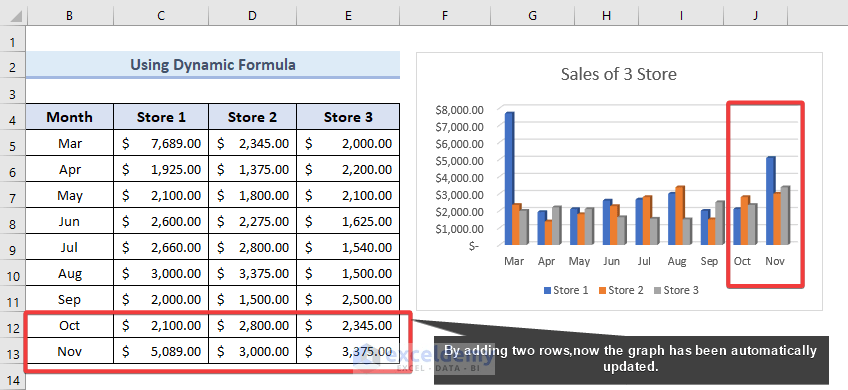Click the 'Store 1' table header cell
The width and height of the screenshot is (848, 390).
[x=161, y=117]
